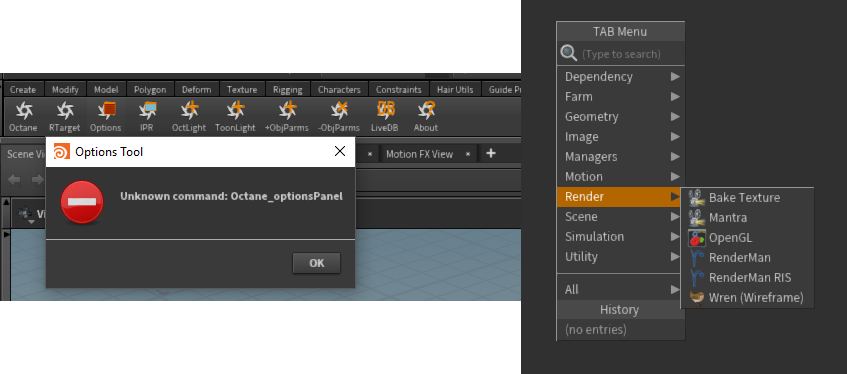Close the Motion FX View pane tab
The height and width of the screenshot is (374, 847).
(468, 154)
